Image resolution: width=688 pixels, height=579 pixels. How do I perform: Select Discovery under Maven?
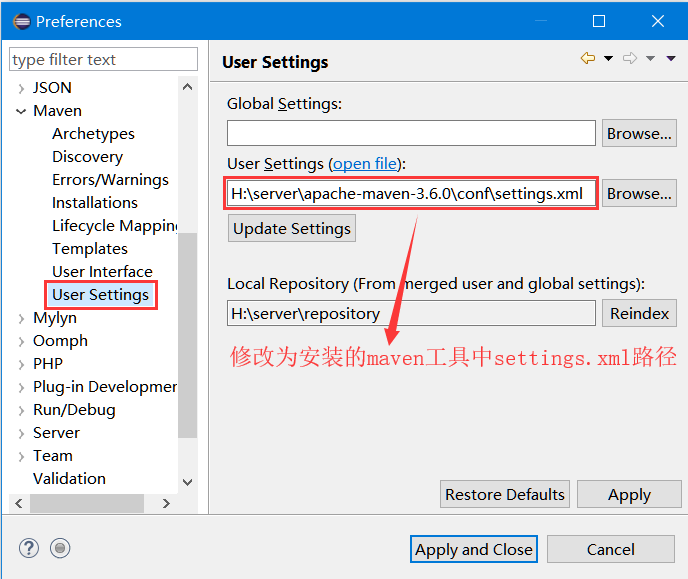pyautogui.click(x=88, y=157)
